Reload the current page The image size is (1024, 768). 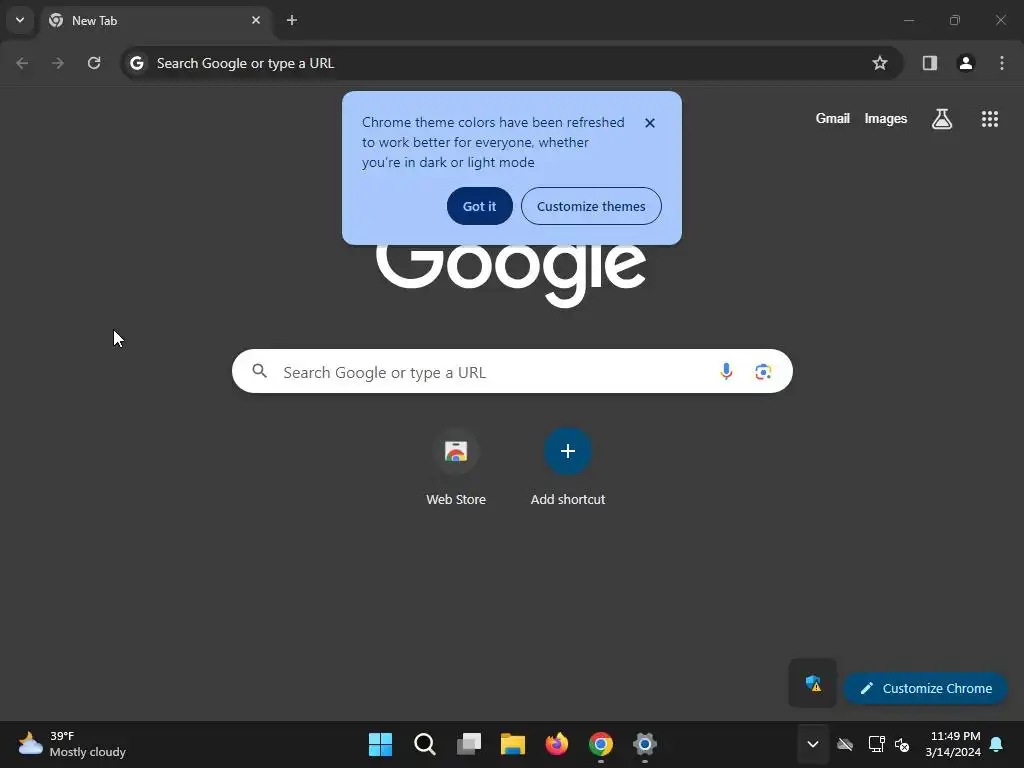point(94,63)
